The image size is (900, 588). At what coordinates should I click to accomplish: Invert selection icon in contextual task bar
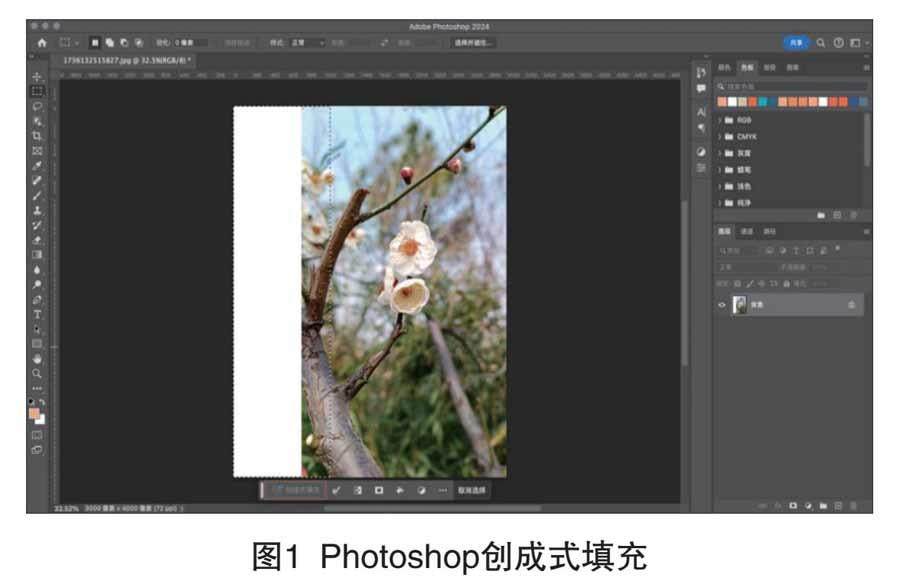pyautogui.click(x=358, y=490)
